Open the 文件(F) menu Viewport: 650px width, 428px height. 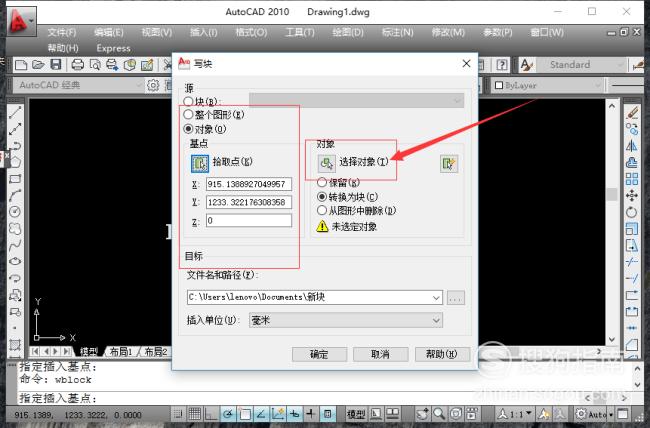click(x=62, y=32)
